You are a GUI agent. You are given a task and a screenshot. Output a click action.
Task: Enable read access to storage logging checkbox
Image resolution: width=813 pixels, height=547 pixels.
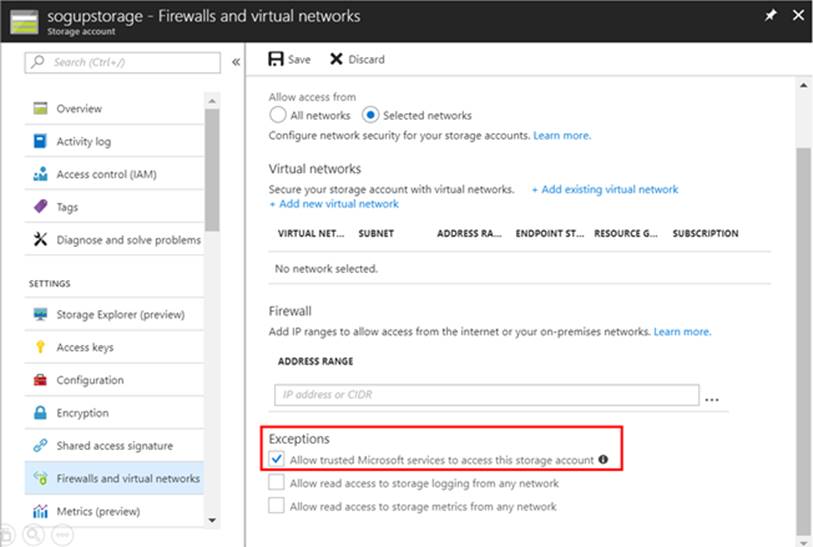pyautogui.click(x=277, y=483)
